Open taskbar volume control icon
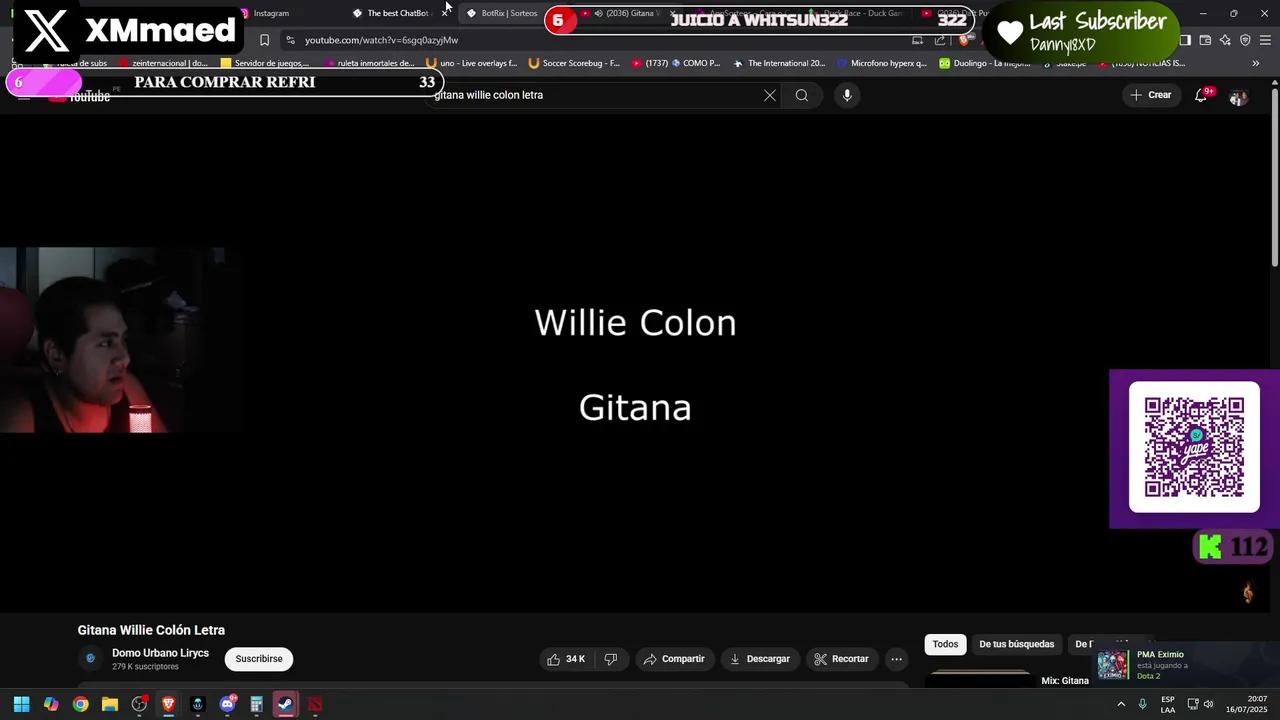Image resolution: width=1280 pixels, height=720 pixels. click(x=1209, y=704)
